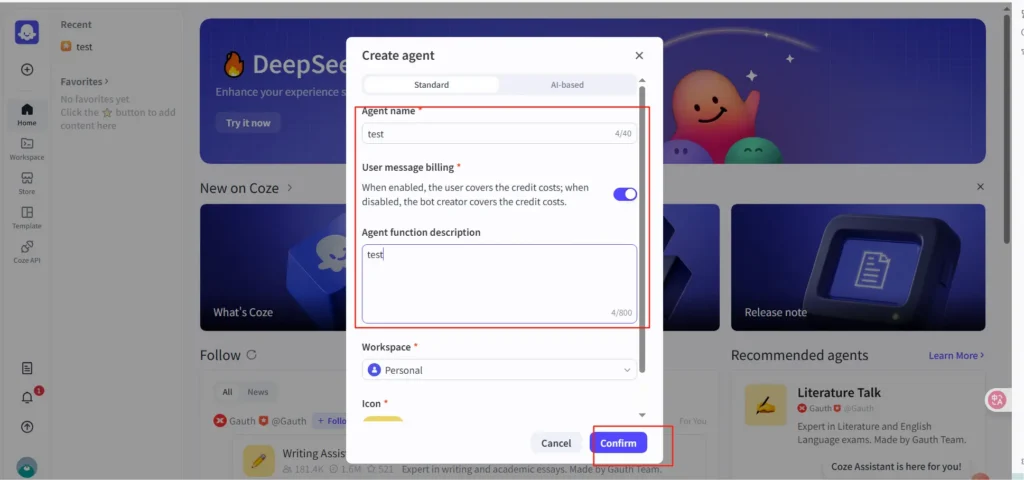
Task: Open the Workspace sidebar icon
Action: 27,148
